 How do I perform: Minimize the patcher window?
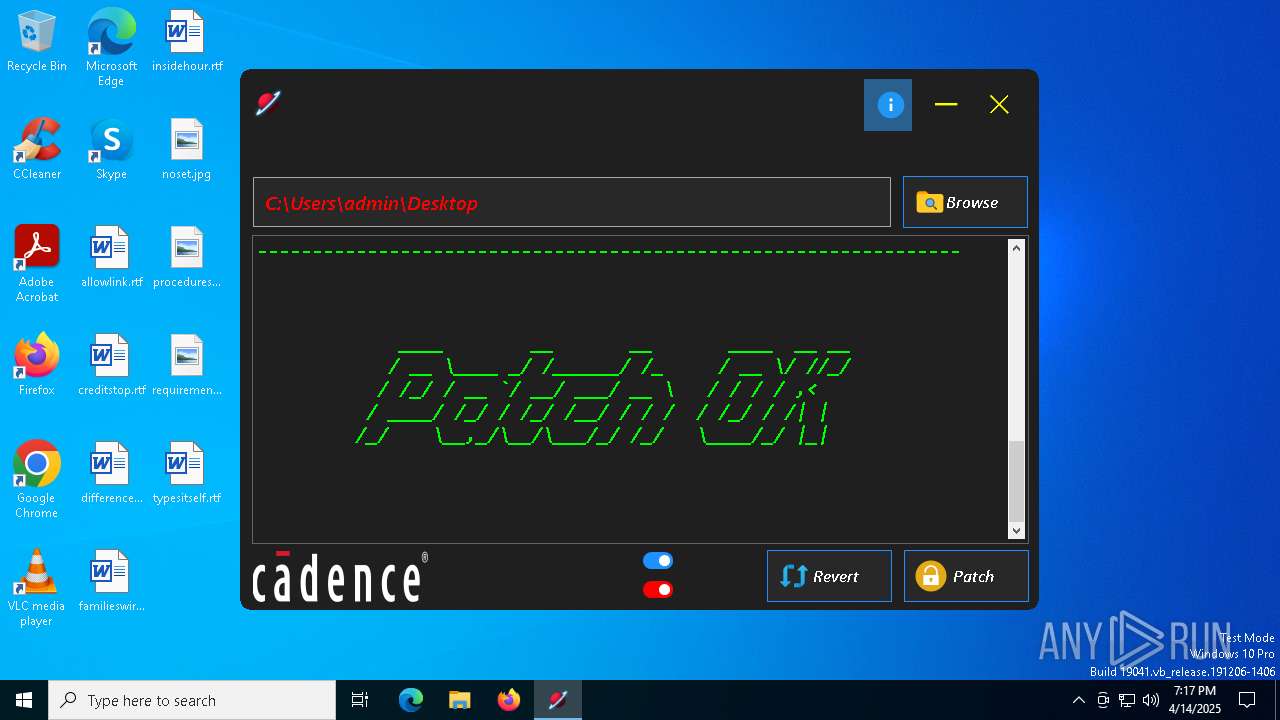pyautogui.click(x=946, y=105)
